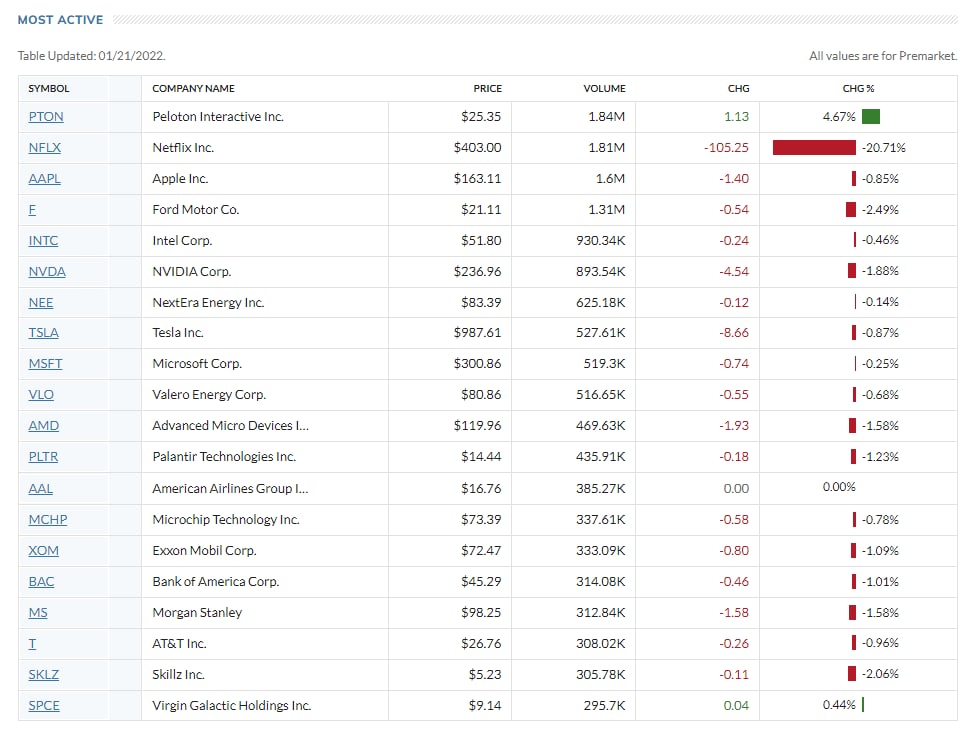Open the PTON symbol link
This screenshot has height=735, width=973.
coord(46,117)
